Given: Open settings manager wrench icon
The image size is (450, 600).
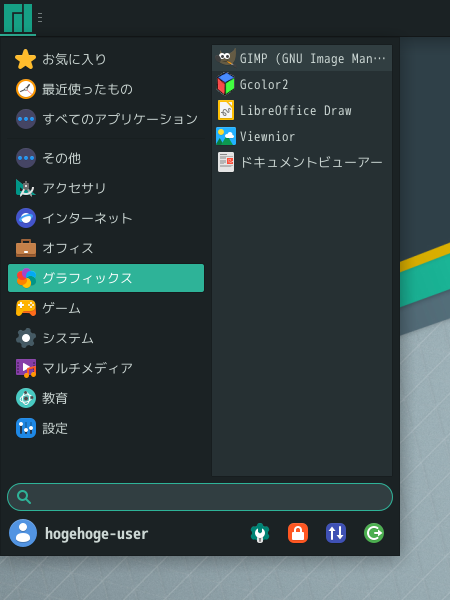Looking at the screenshot, I should click(260, 533).
